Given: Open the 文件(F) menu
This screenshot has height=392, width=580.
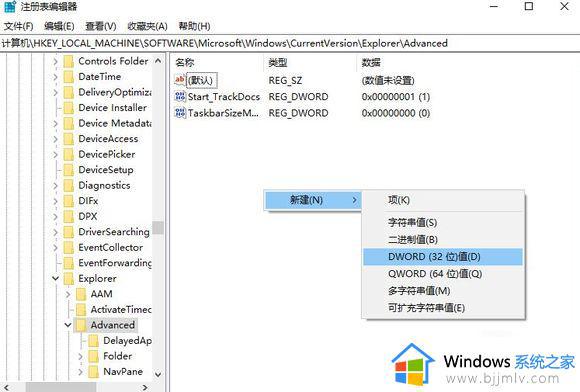Looking at the screenshot, I should click(18, 26).
